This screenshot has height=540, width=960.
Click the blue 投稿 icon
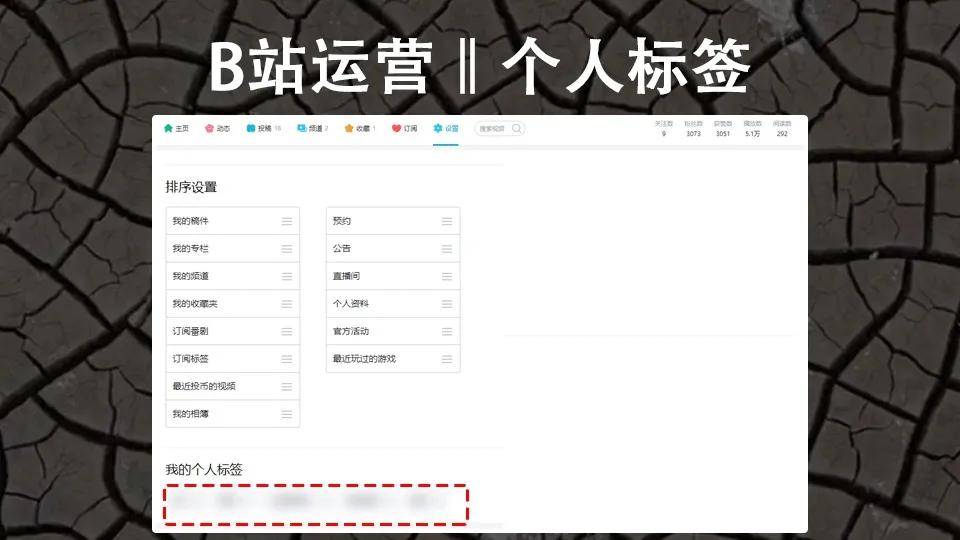[251, 128]
